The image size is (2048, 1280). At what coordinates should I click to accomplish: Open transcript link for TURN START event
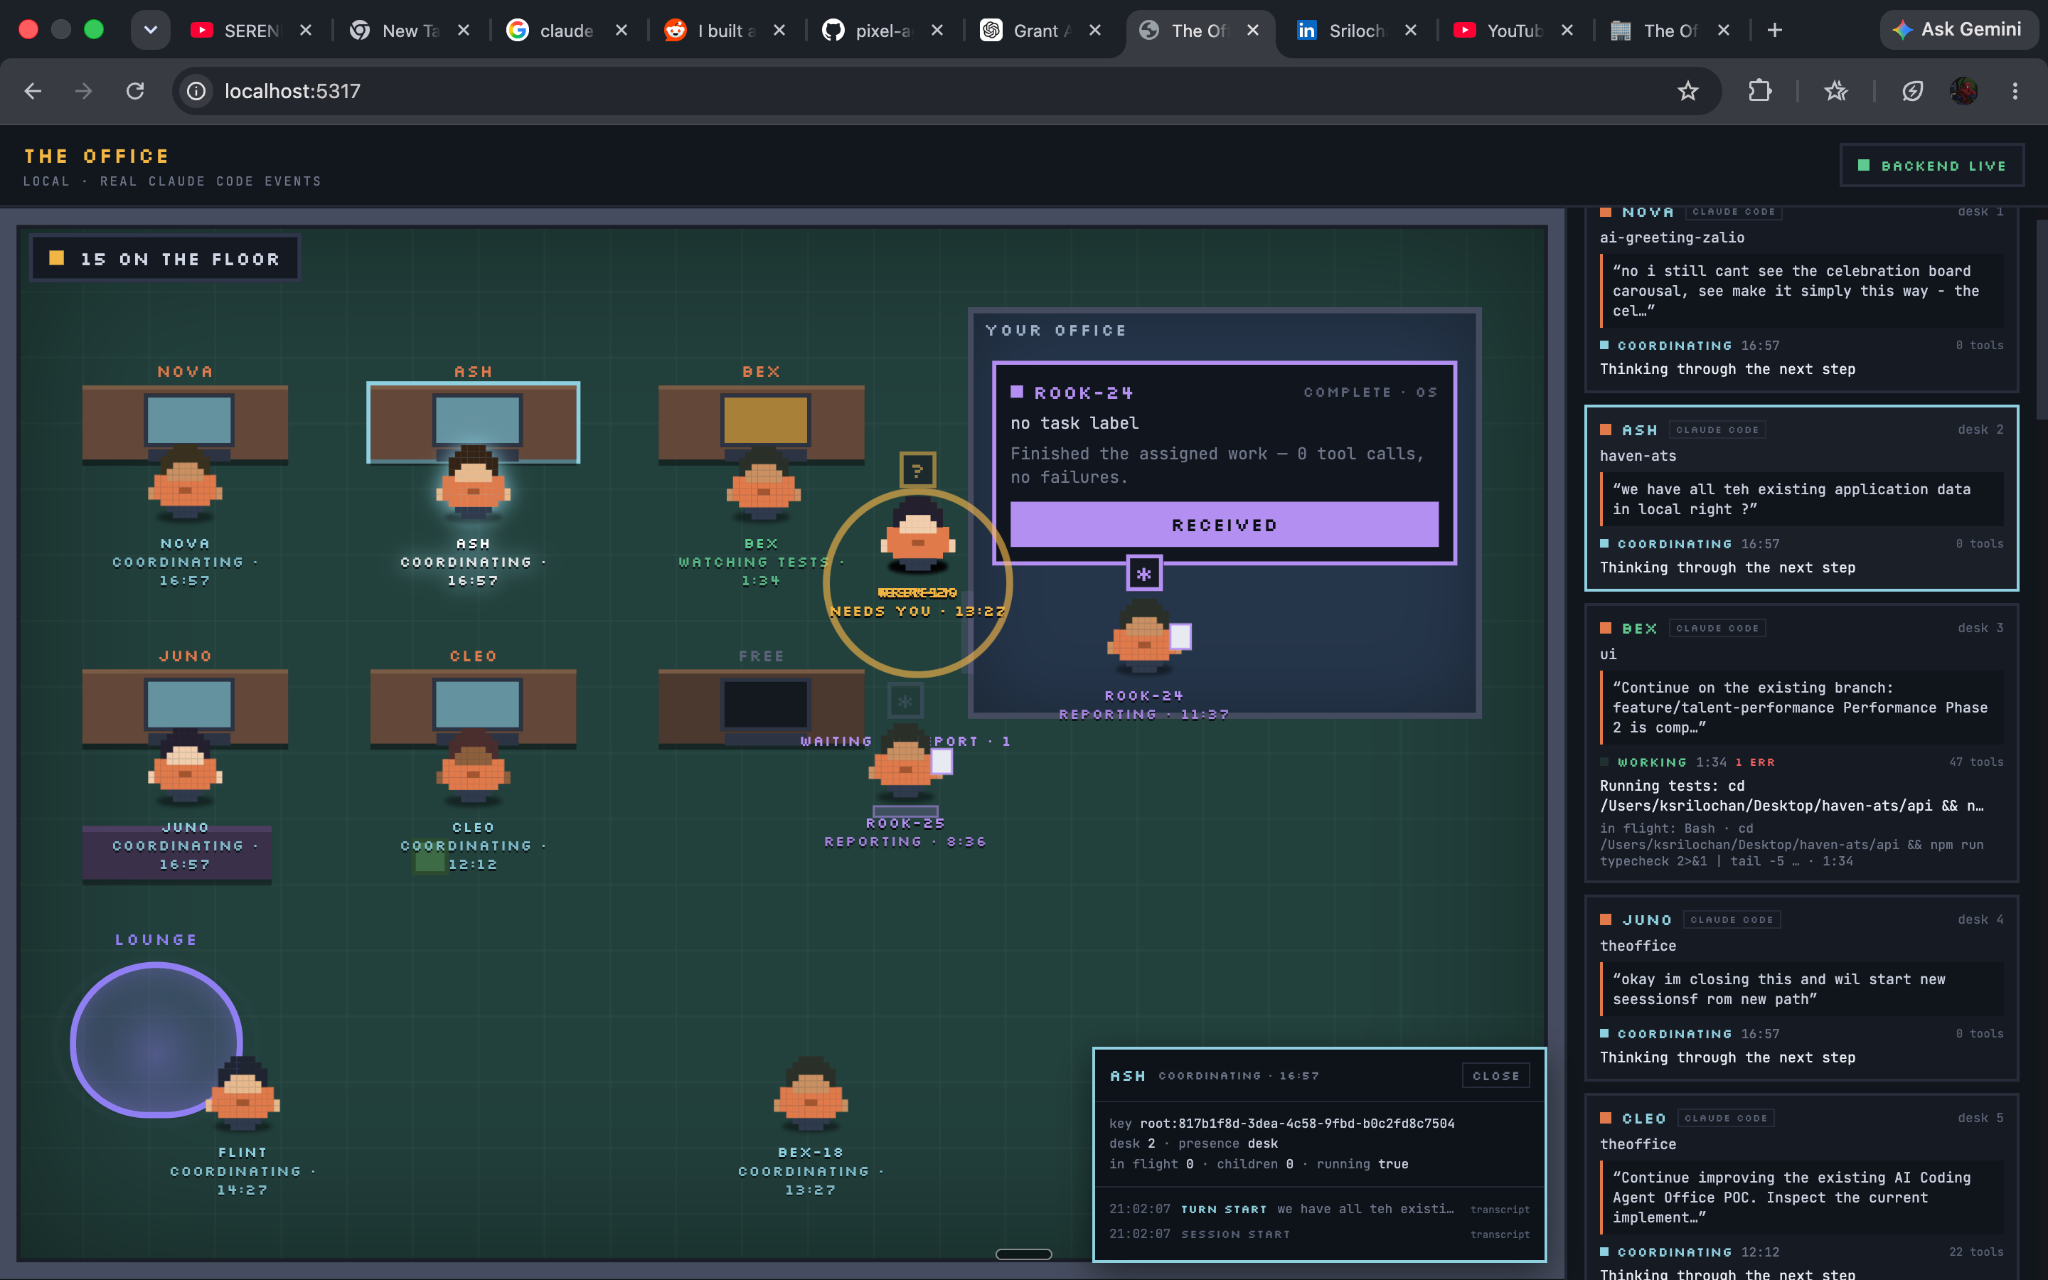tap(1500, 1210)
